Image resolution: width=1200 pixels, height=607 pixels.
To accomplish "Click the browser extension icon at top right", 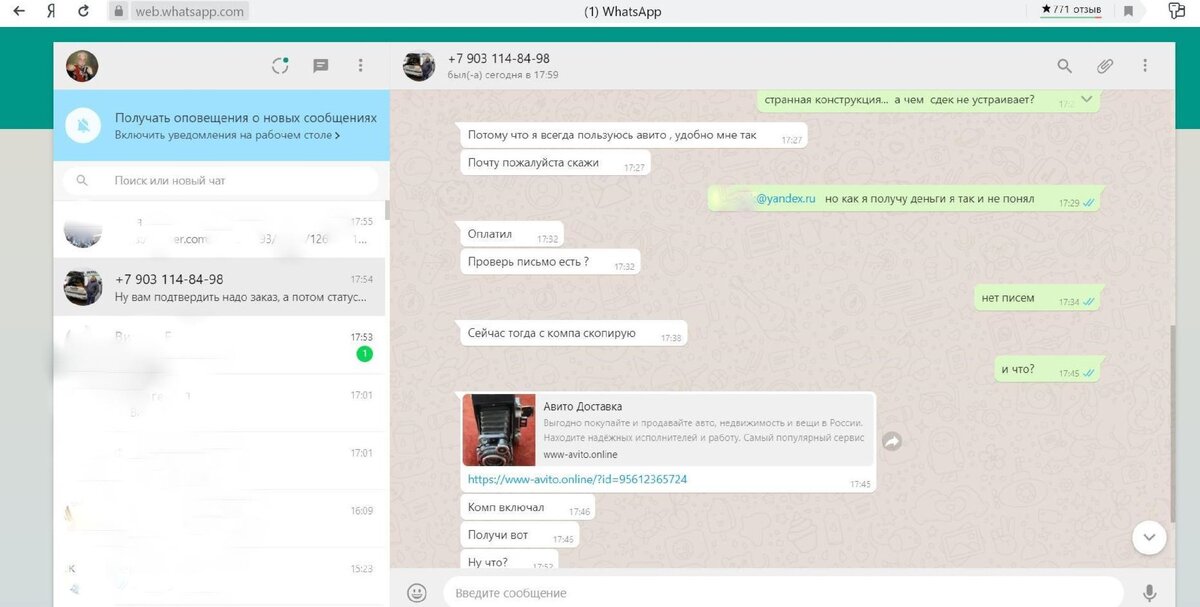I will (x=1177, y=12).
